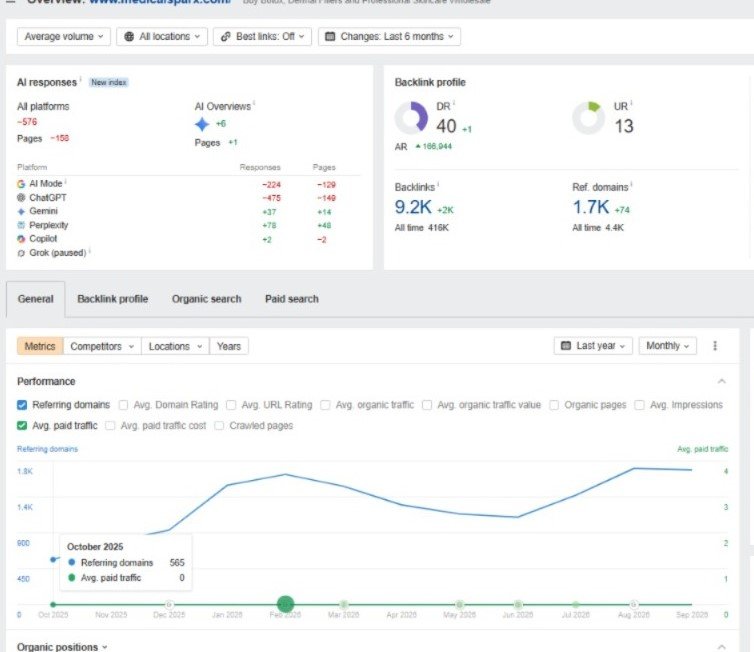Click the globe icon in All locations
Screen dimensions: 754x652
pyautogui.click(x=129, y=37)
